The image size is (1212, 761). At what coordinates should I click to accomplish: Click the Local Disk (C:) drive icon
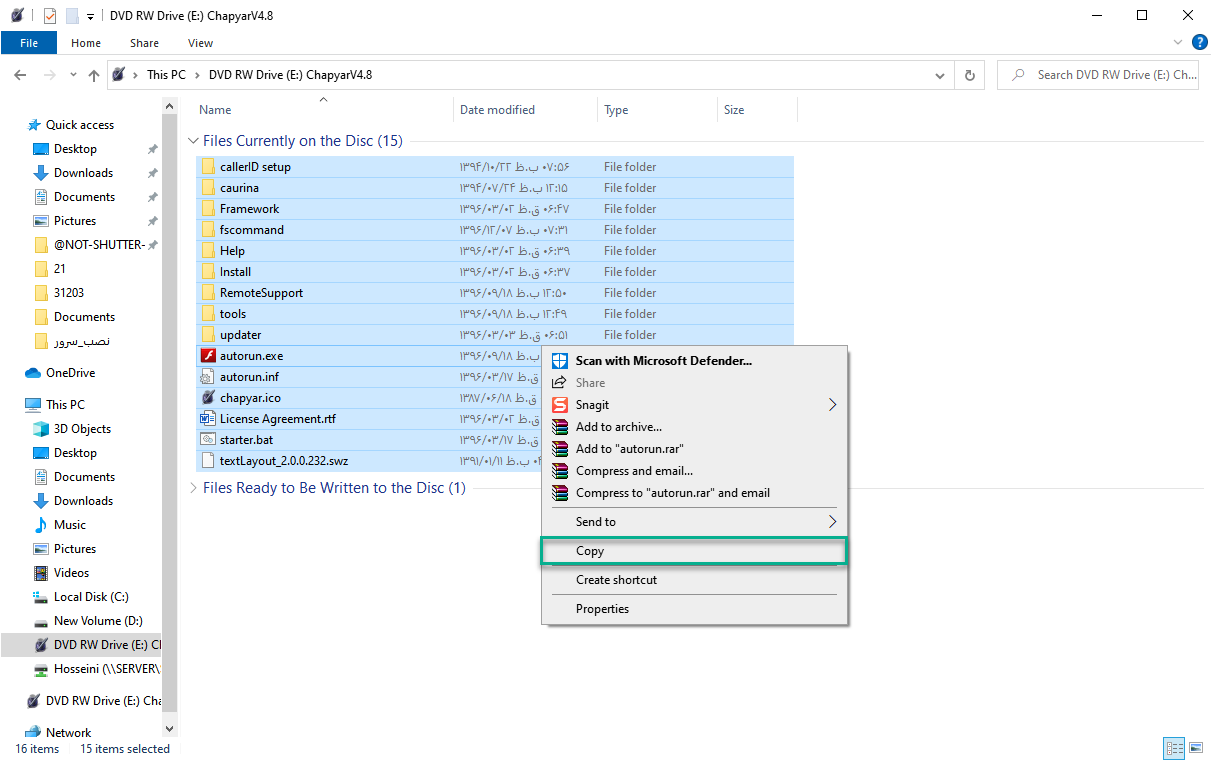41,597
